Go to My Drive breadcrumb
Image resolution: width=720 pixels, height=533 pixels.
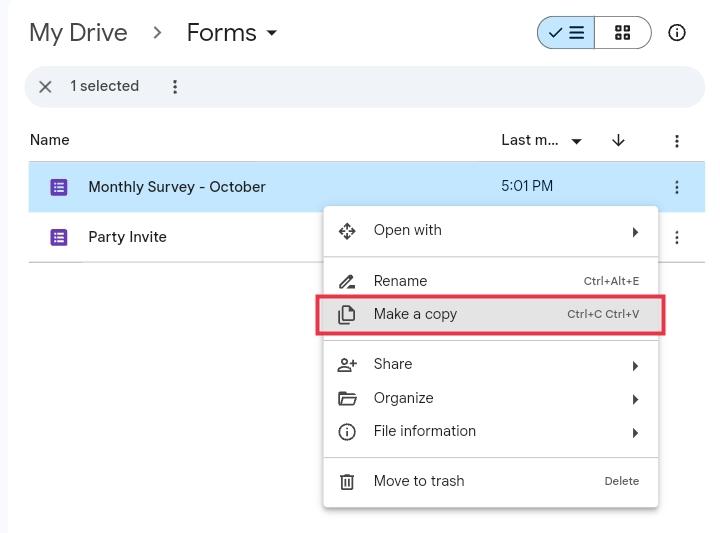click(79, 33)
